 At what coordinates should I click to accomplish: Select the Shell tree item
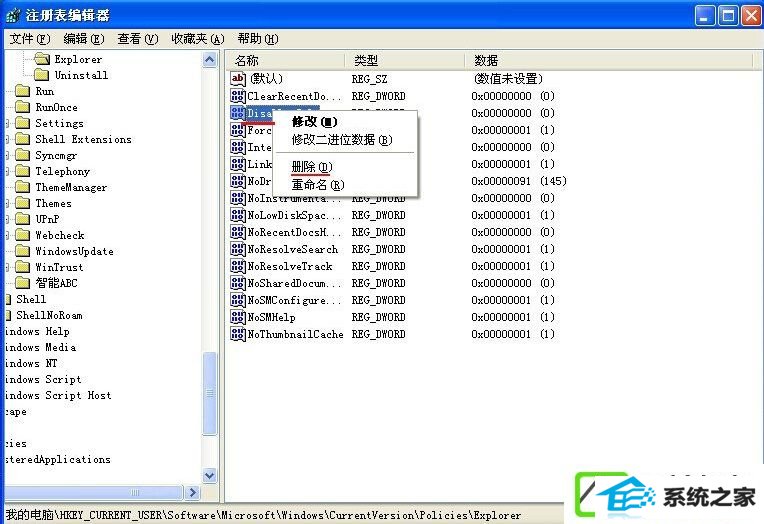(31, 299)
